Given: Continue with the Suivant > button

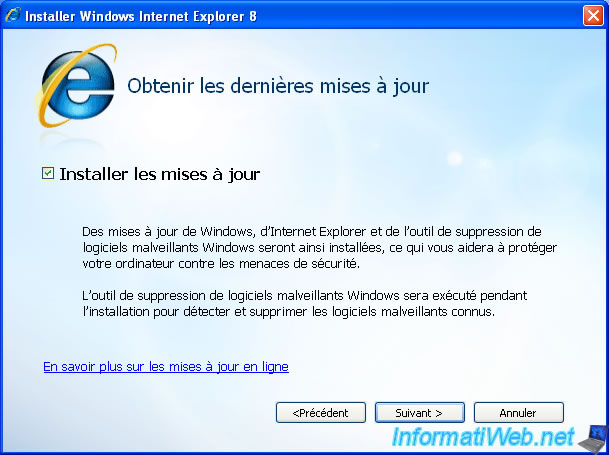Looking at the screenshot, I should [x=419, y=413].
